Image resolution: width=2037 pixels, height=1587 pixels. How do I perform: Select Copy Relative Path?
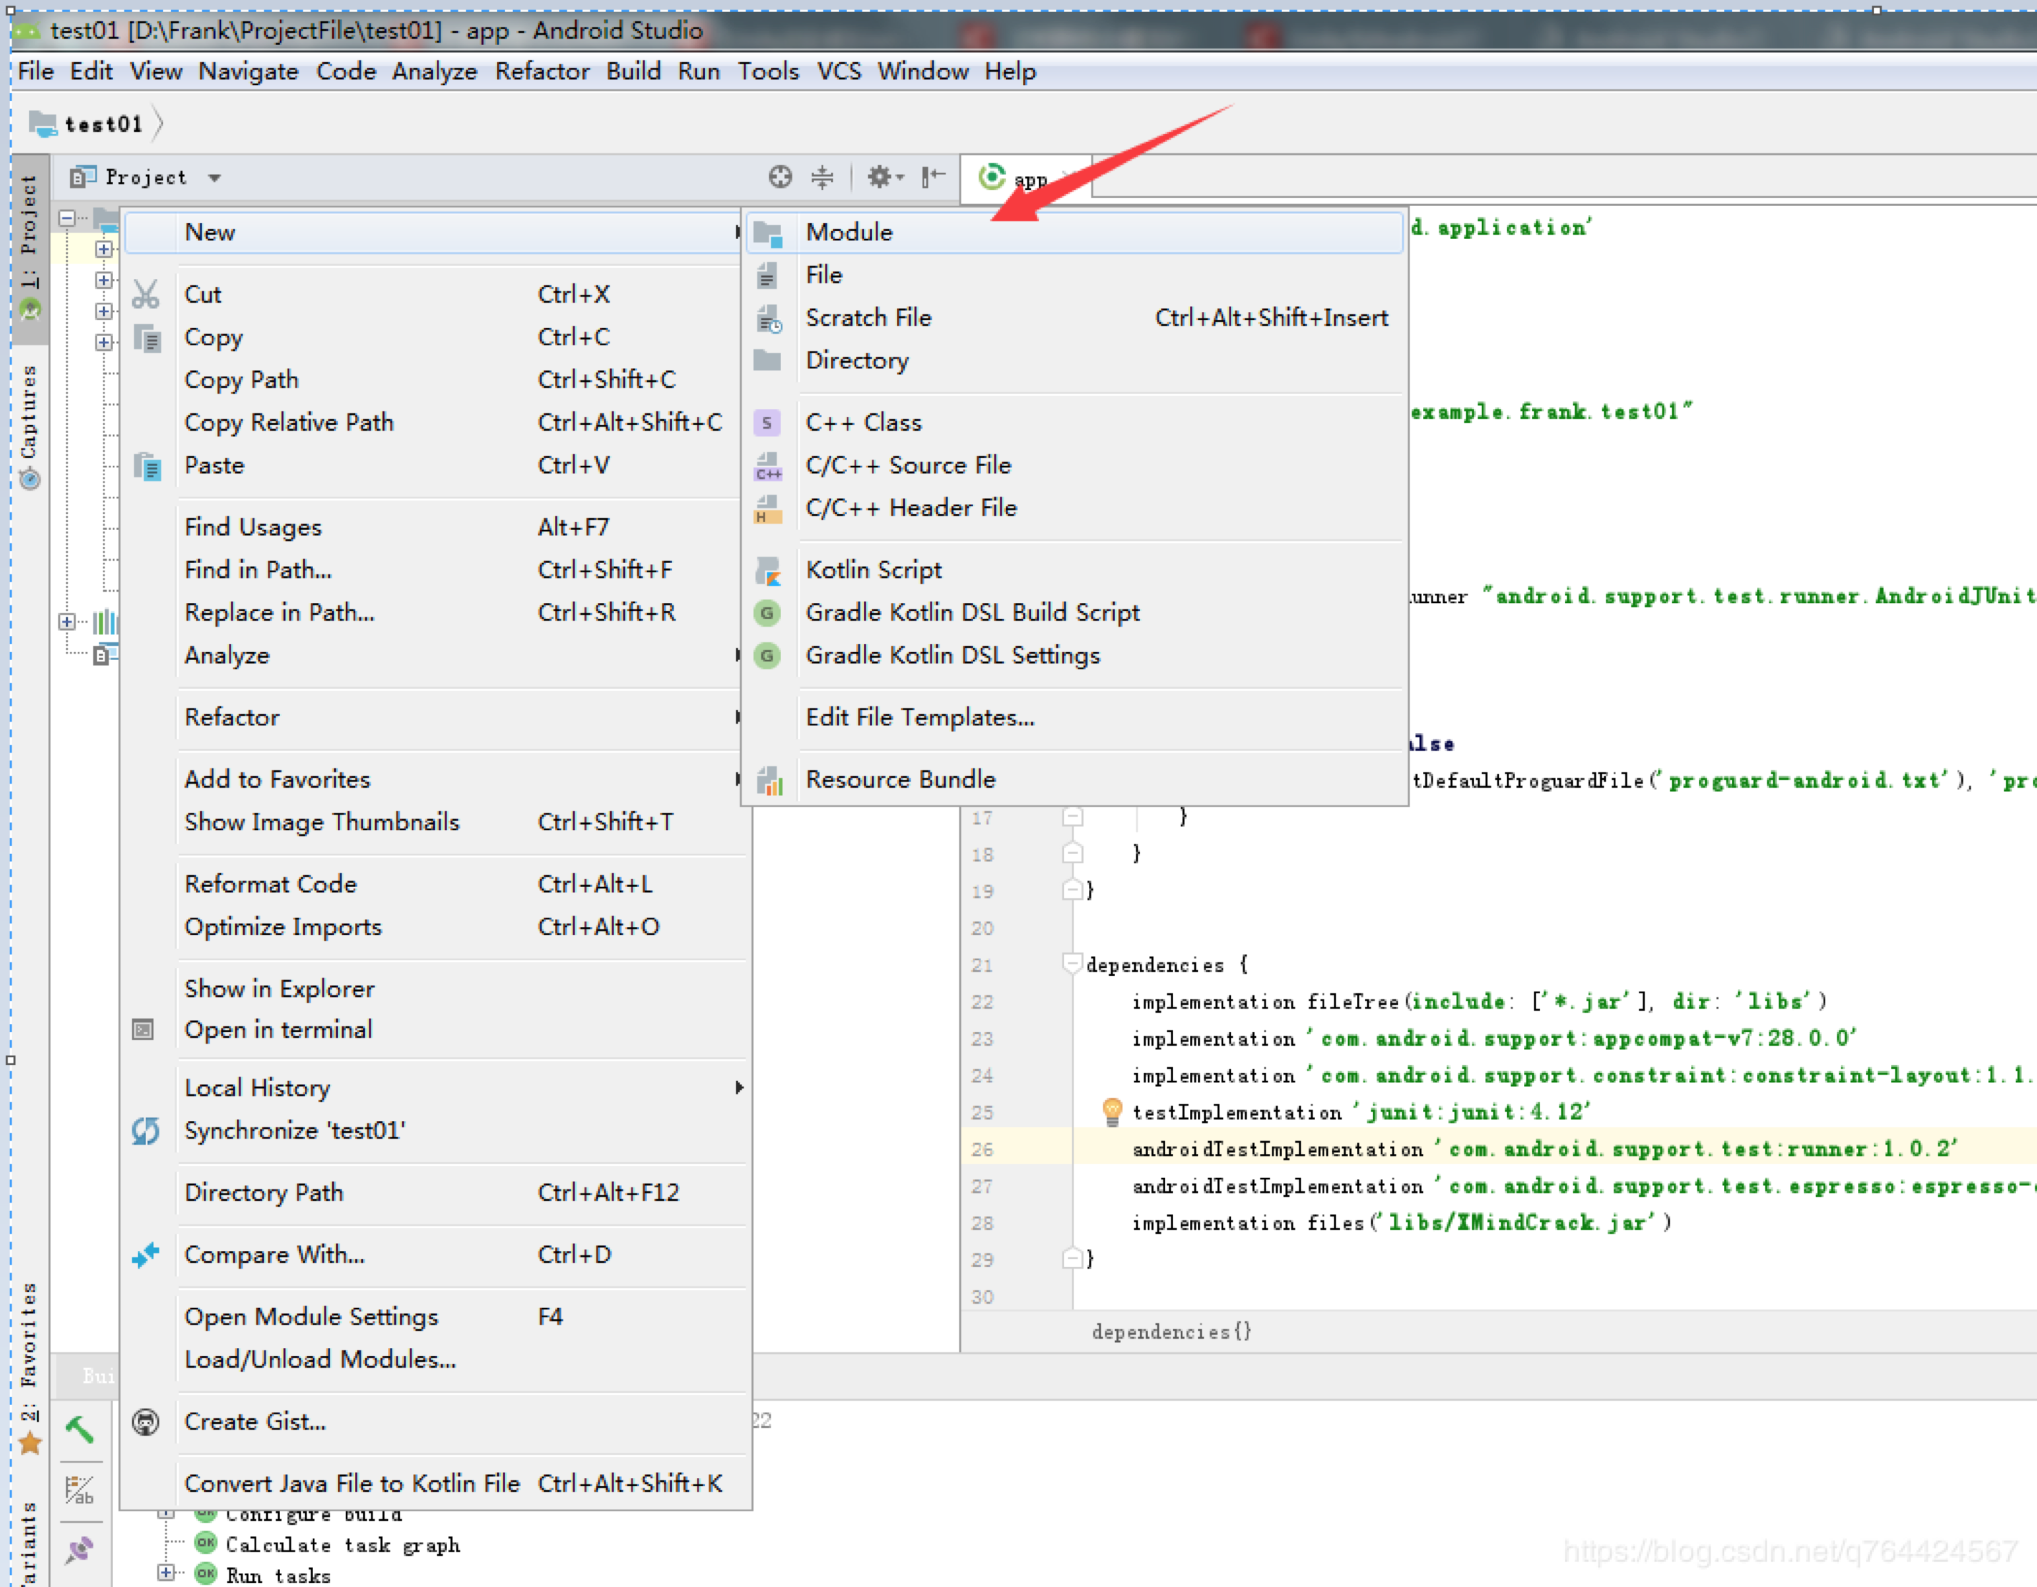[433, 423]
